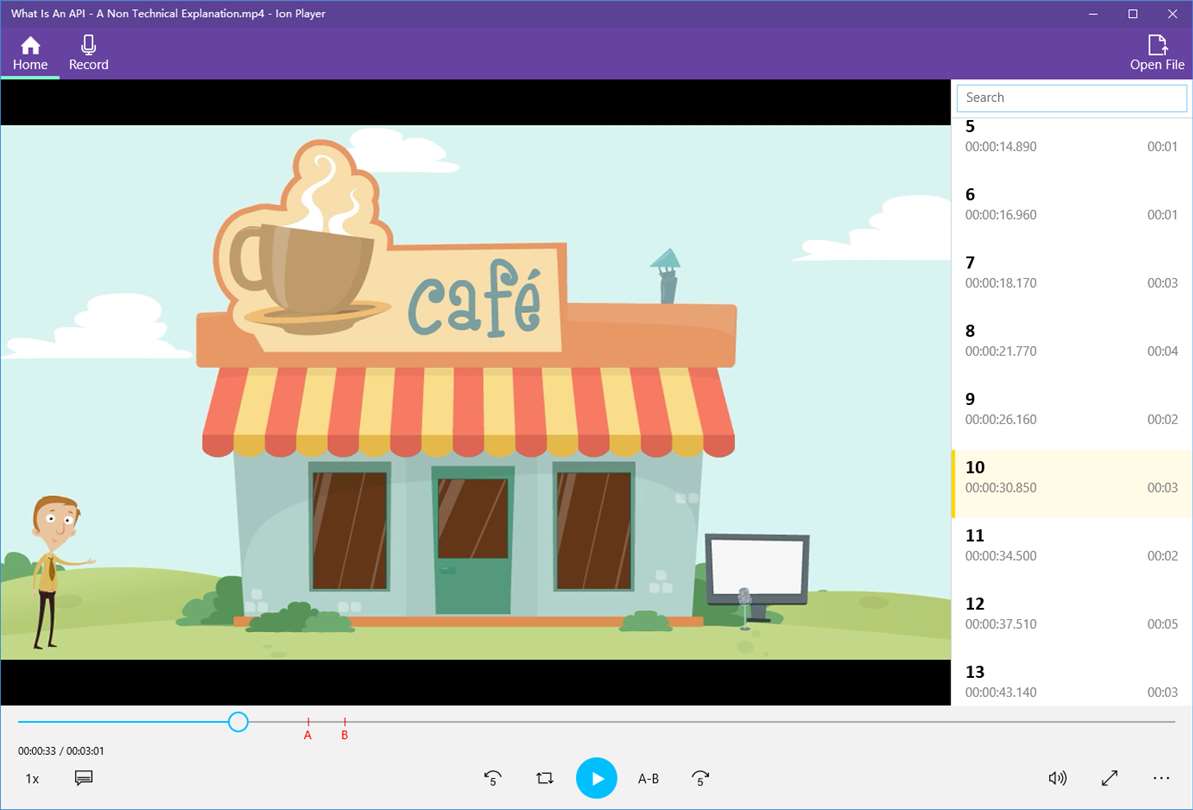Skip forward 5 seconds
This screenshot has height=810, width=1193.
point(700,778)
